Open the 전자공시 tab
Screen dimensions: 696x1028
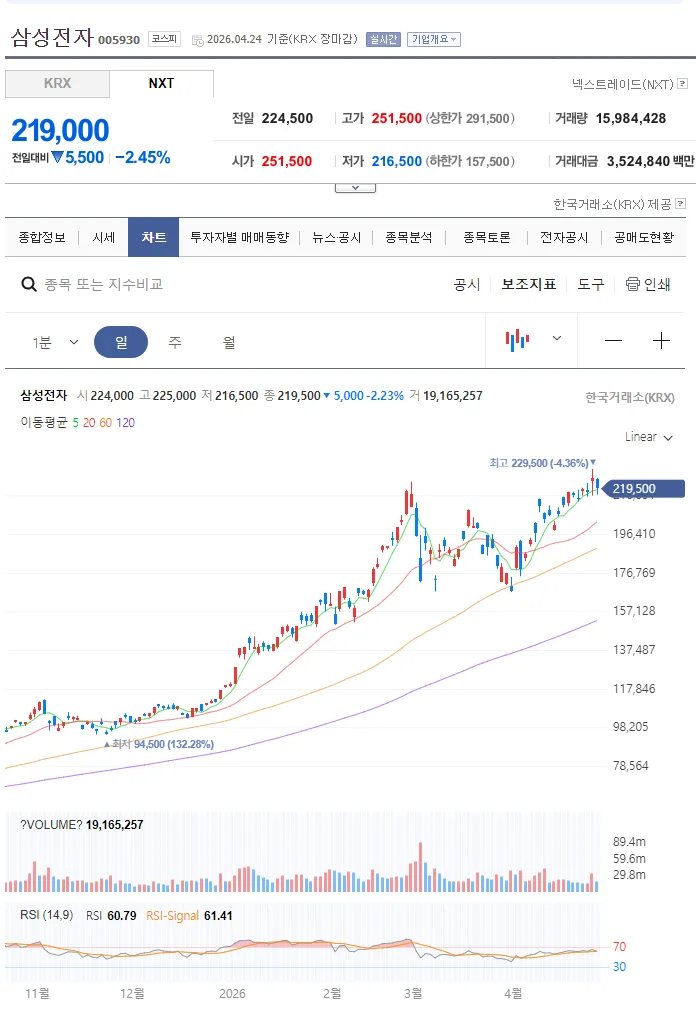click(564, 237)
